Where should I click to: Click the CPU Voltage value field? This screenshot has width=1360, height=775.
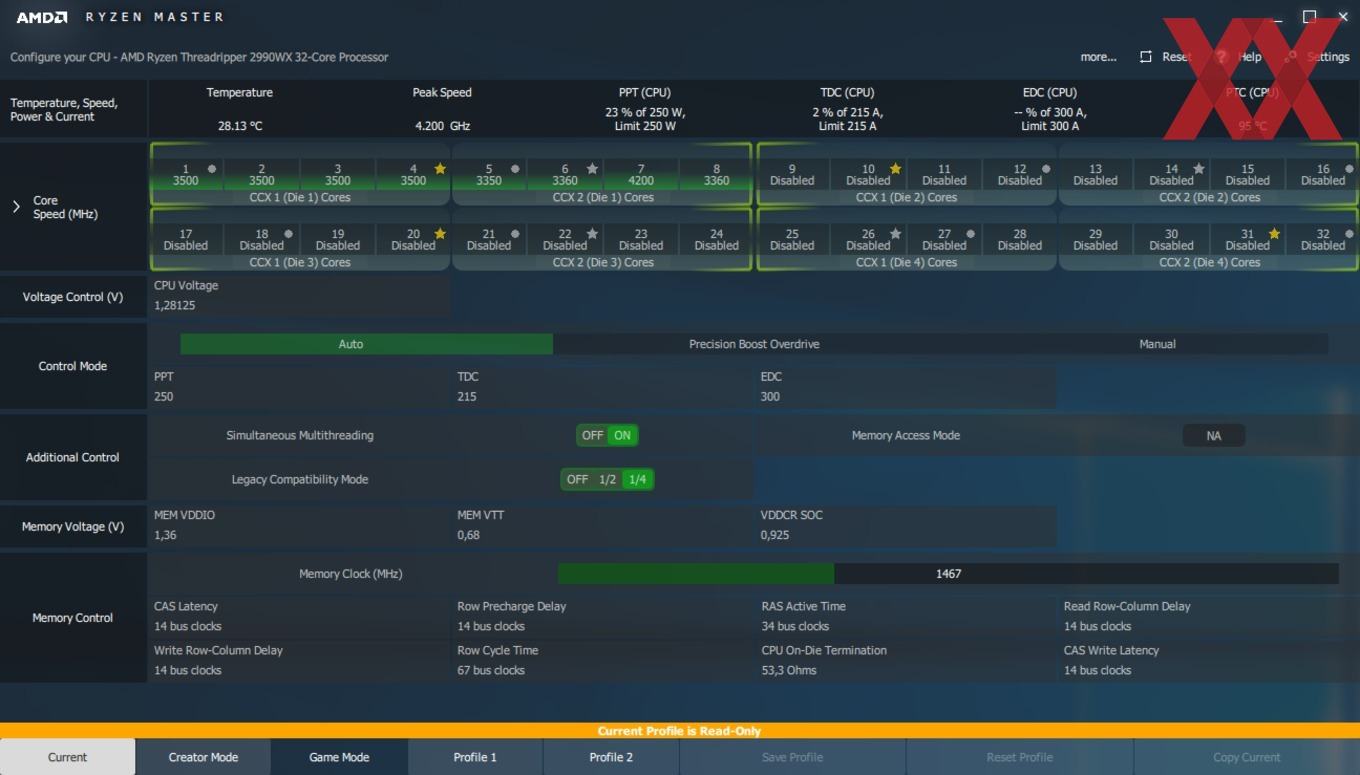coord(300,305)
